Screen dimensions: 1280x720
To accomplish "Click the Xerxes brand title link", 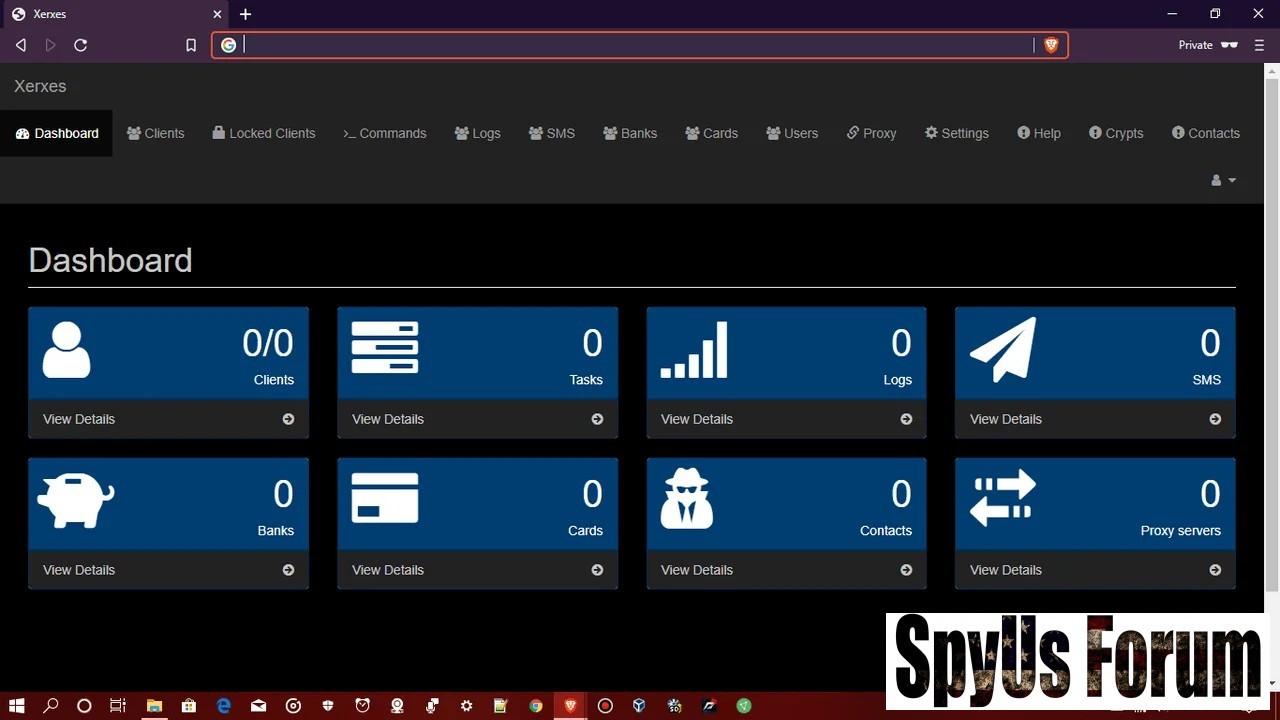I will 40,86.
